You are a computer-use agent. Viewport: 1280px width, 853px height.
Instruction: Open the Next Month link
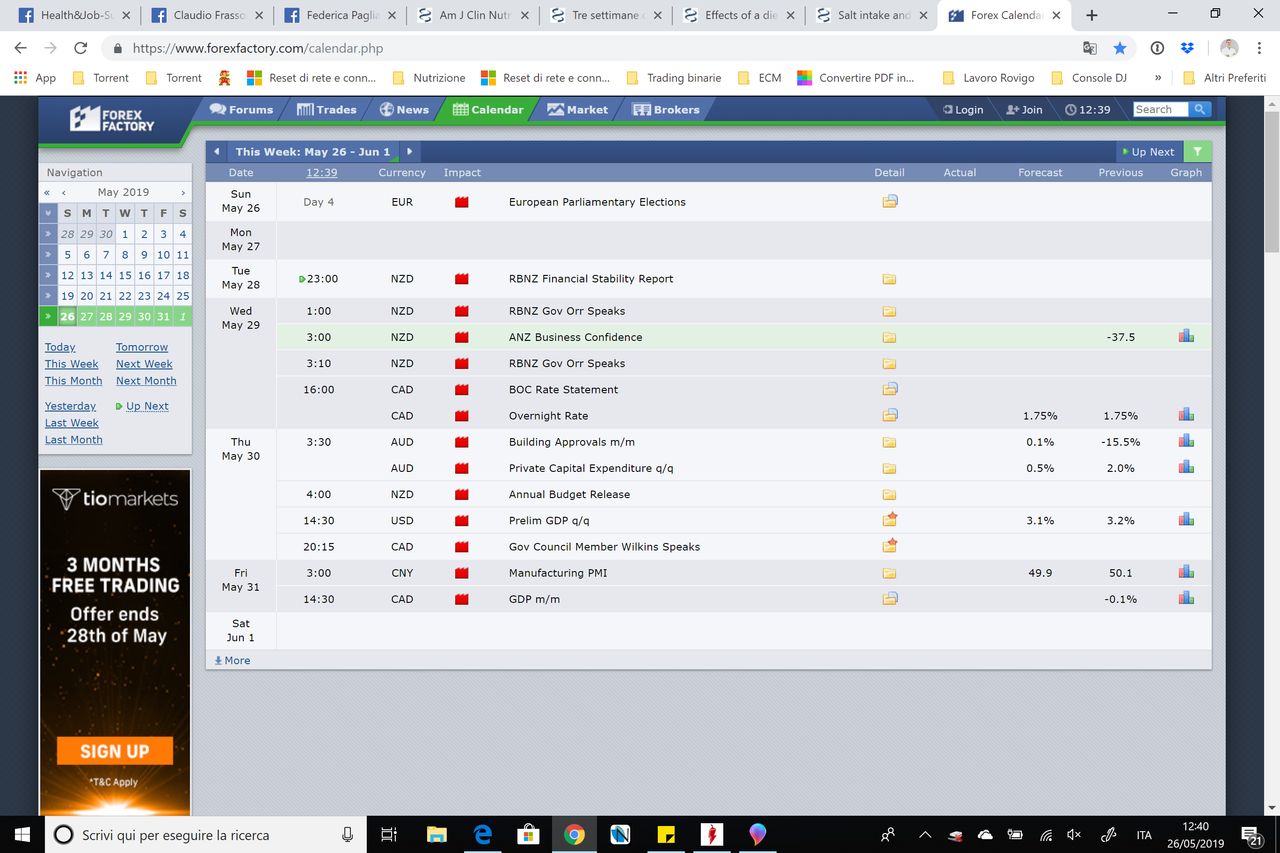pos(146,381)
